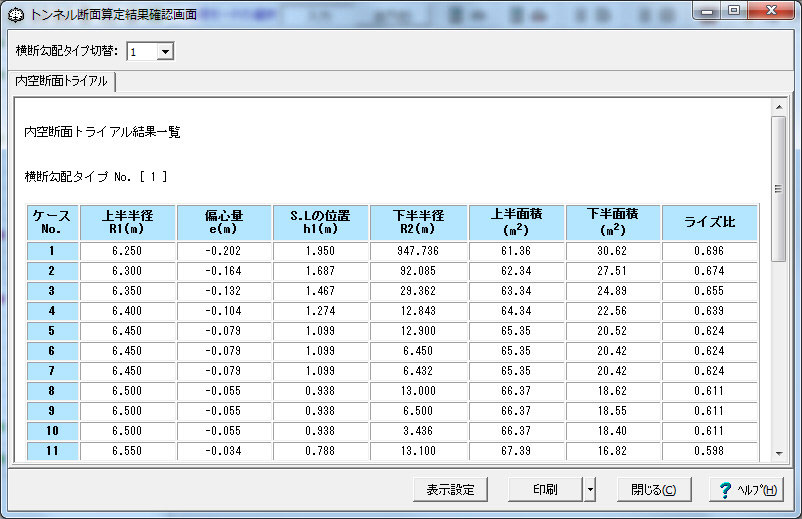The width and height of the screenshot is (802, 519).
Task: Click the blue question mark help icon
Action: (725, 490)
